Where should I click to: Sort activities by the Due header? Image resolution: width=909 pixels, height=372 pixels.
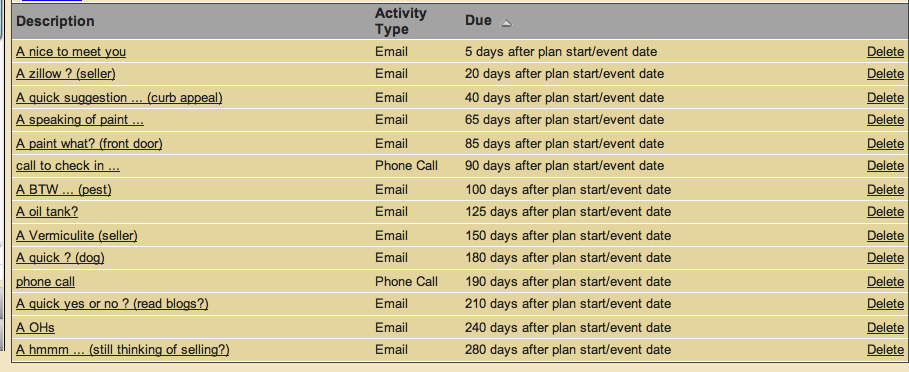tap(478, 20)
